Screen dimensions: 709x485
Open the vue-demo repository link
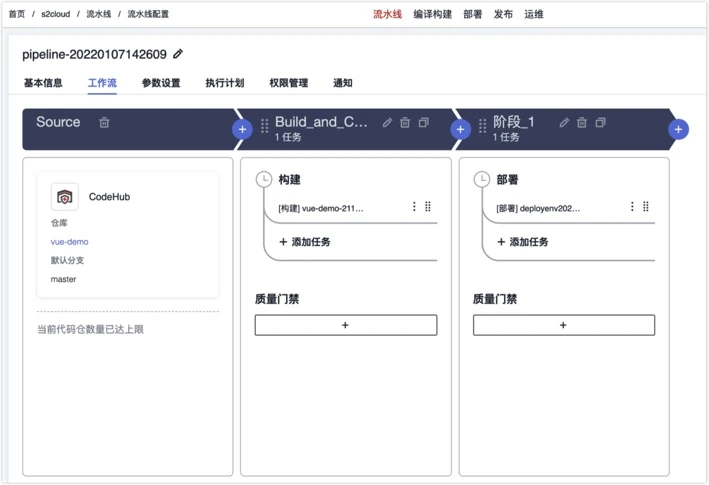pyautogui.click(x=69, y=242)
